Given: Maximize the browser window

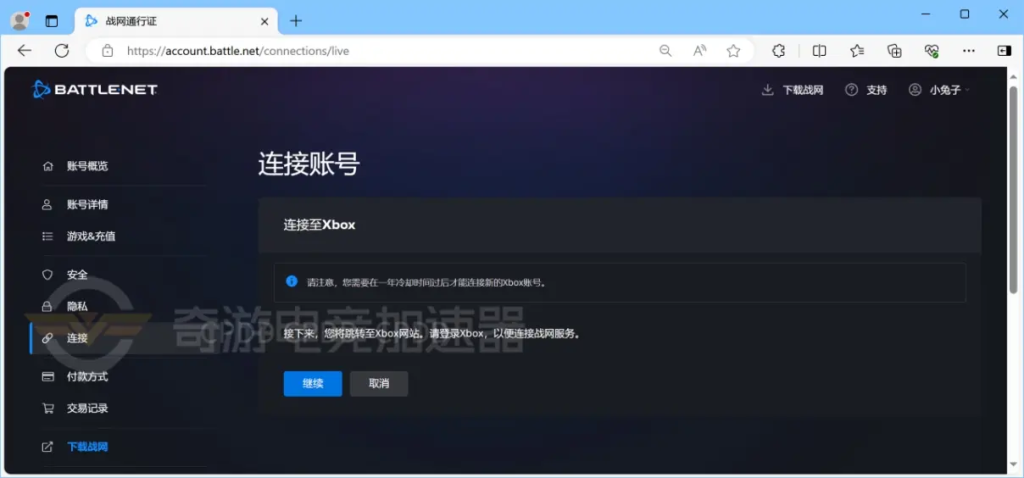Looking at the screenshot, I should pyautogui.click(x=965, y=14).
